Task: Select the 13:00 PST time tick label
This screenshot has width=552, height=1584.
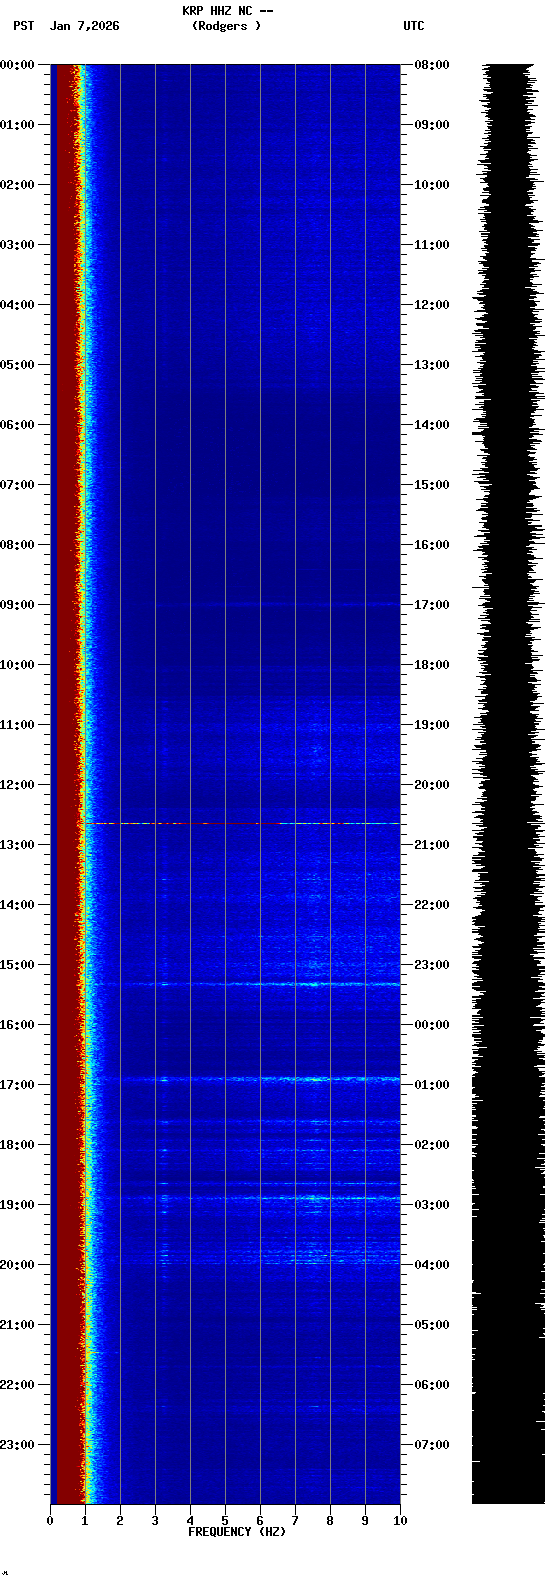Action: [17, 845]
